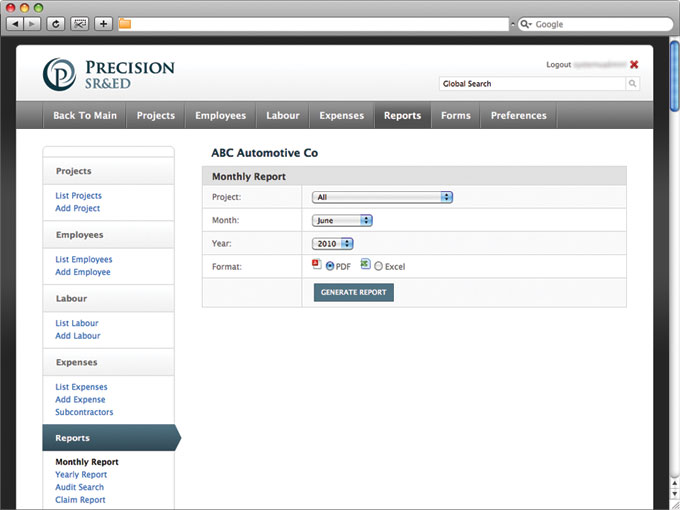Open the List Labour sidebar link

(77, 323)
